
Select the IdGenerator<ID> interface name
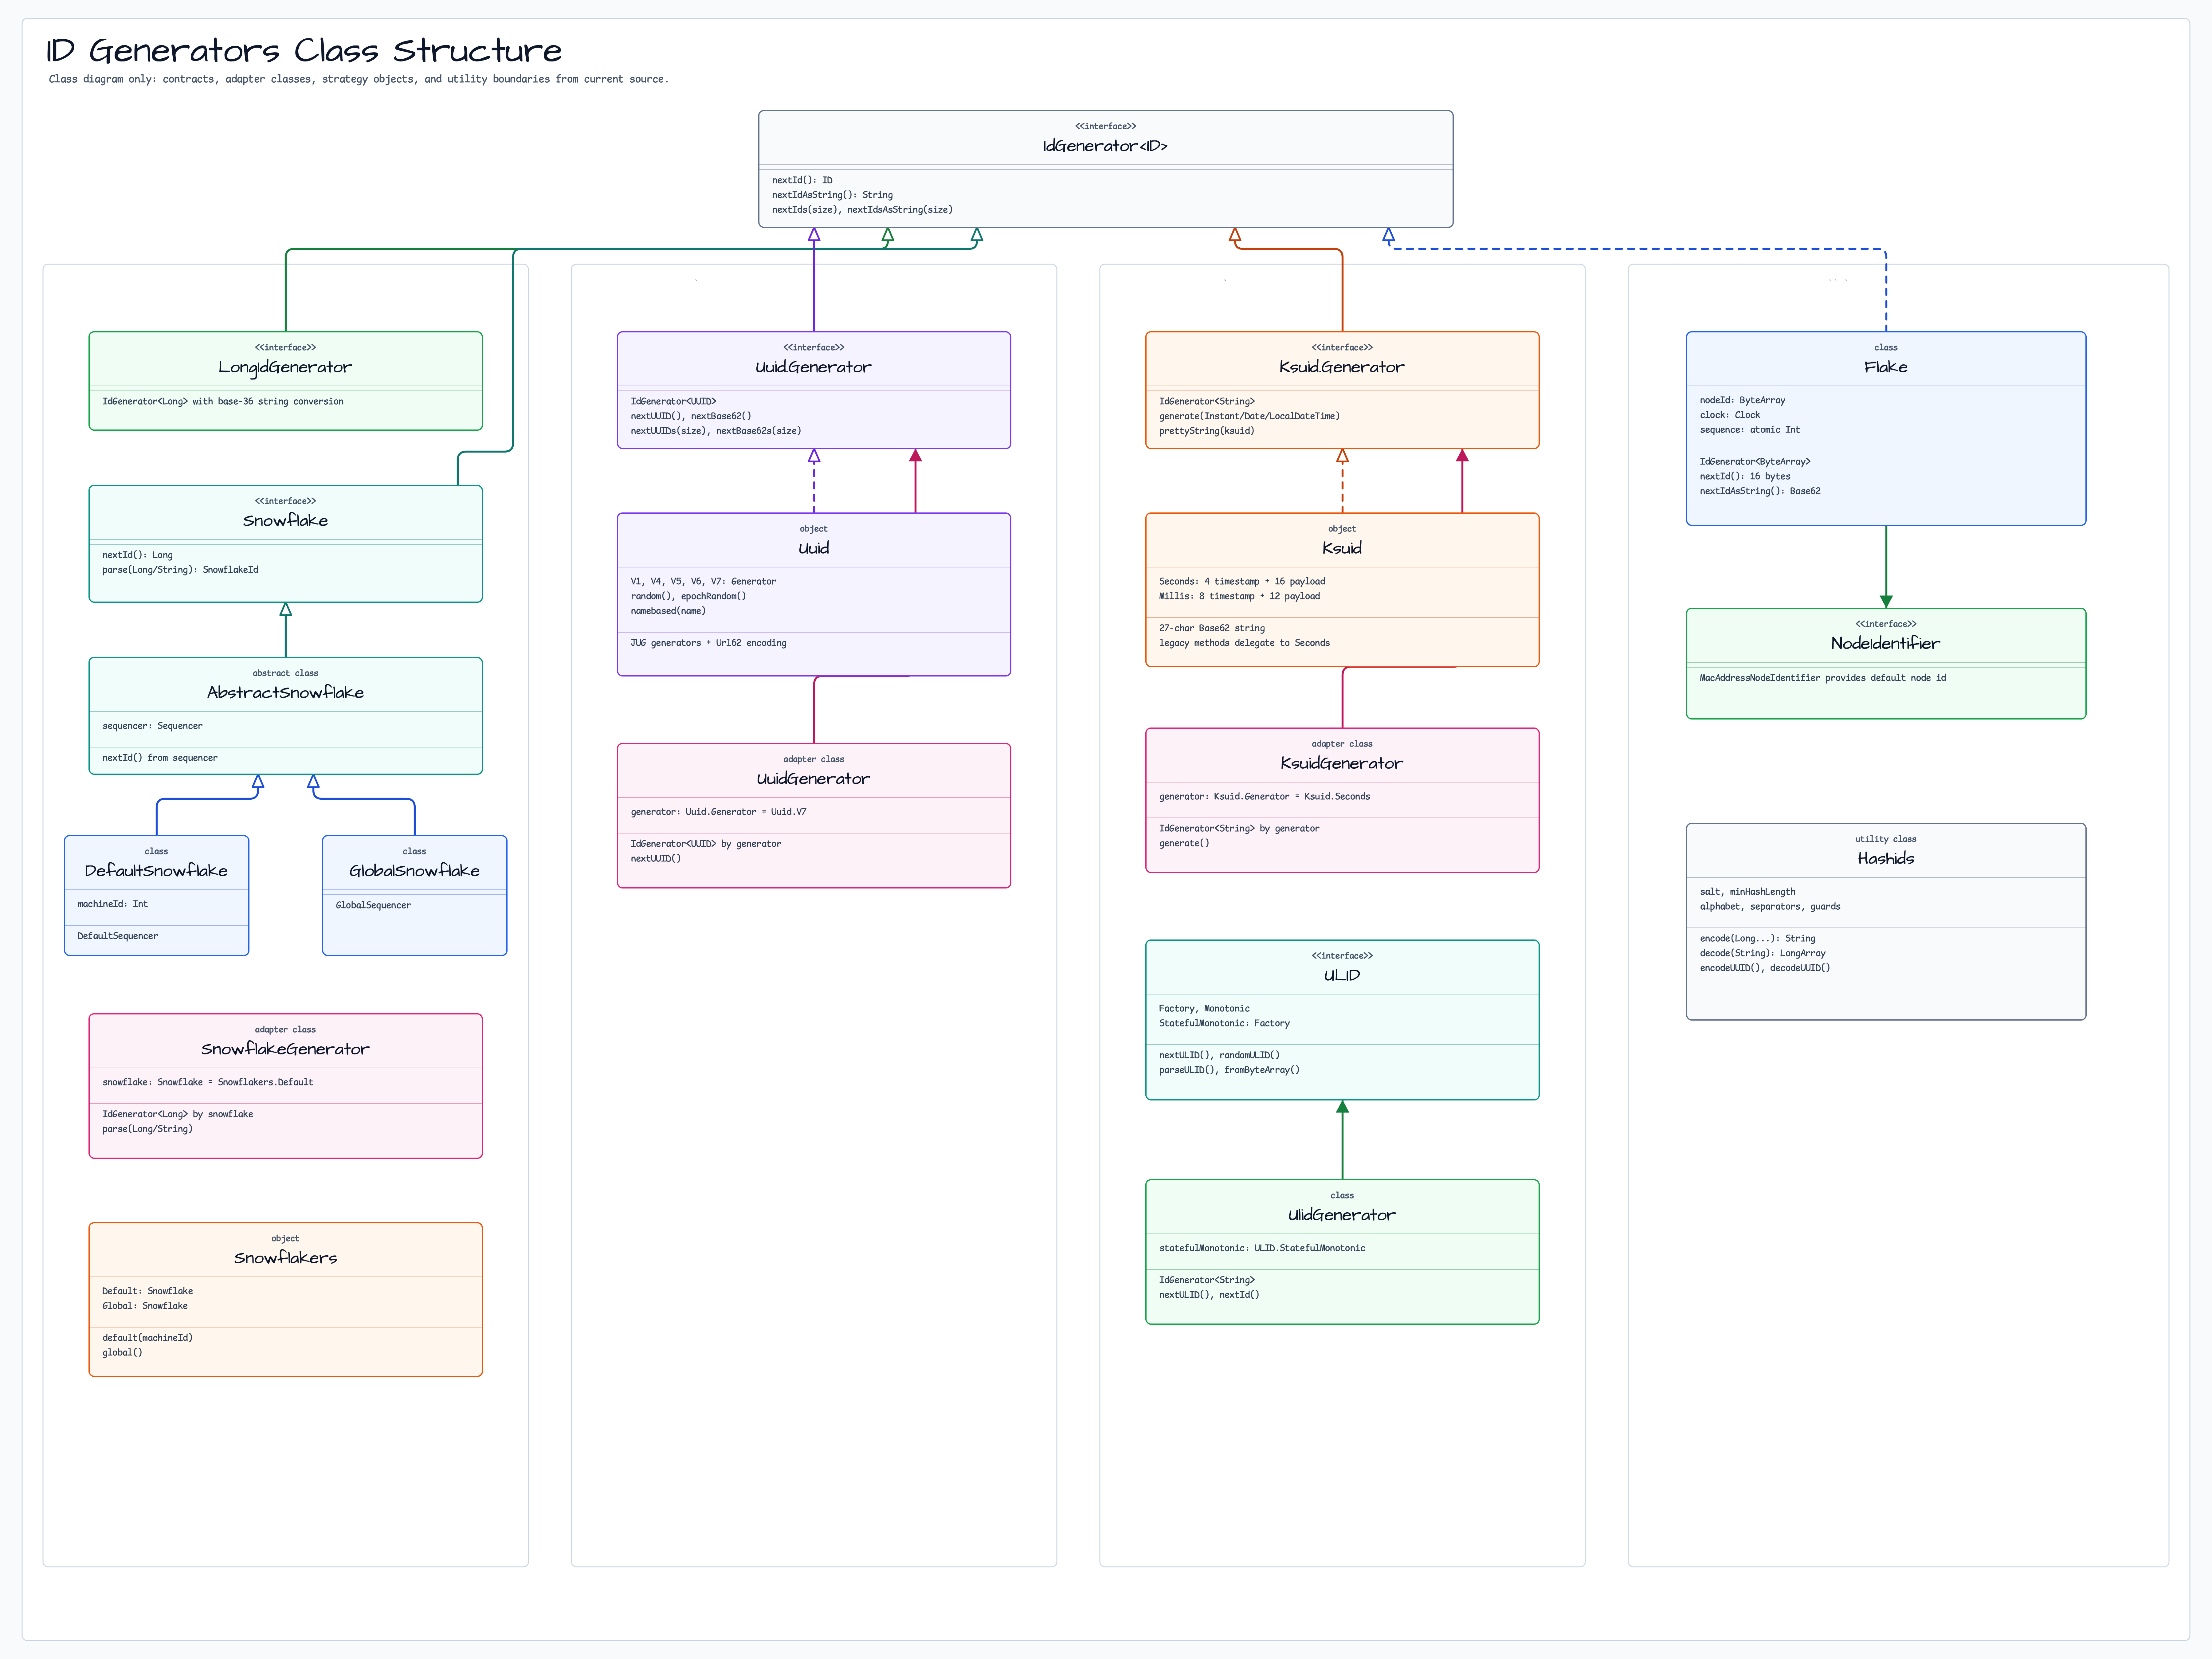coord(1105,146)
